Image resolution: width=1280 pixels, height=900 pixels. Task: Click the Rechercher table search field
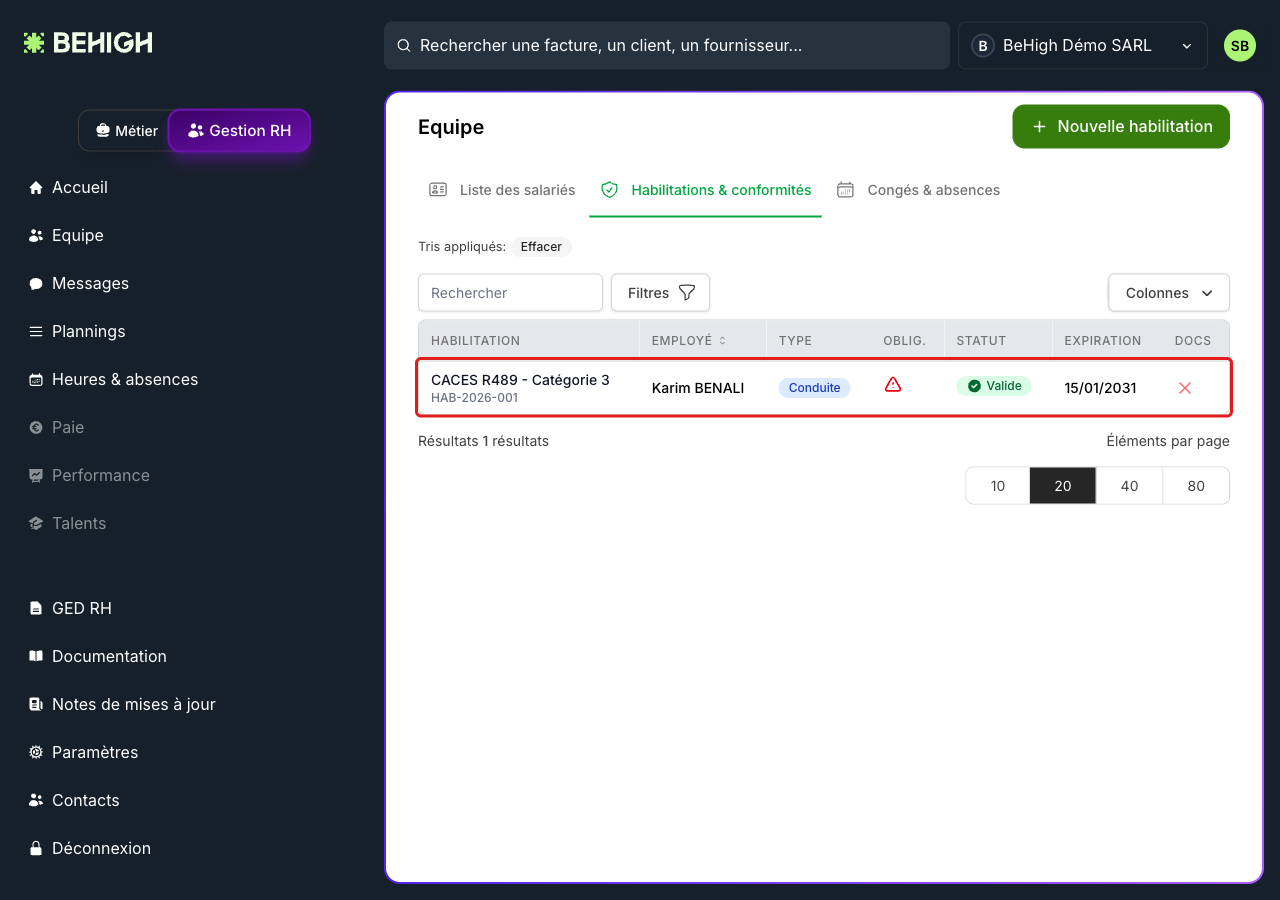(x=510, y=293)
